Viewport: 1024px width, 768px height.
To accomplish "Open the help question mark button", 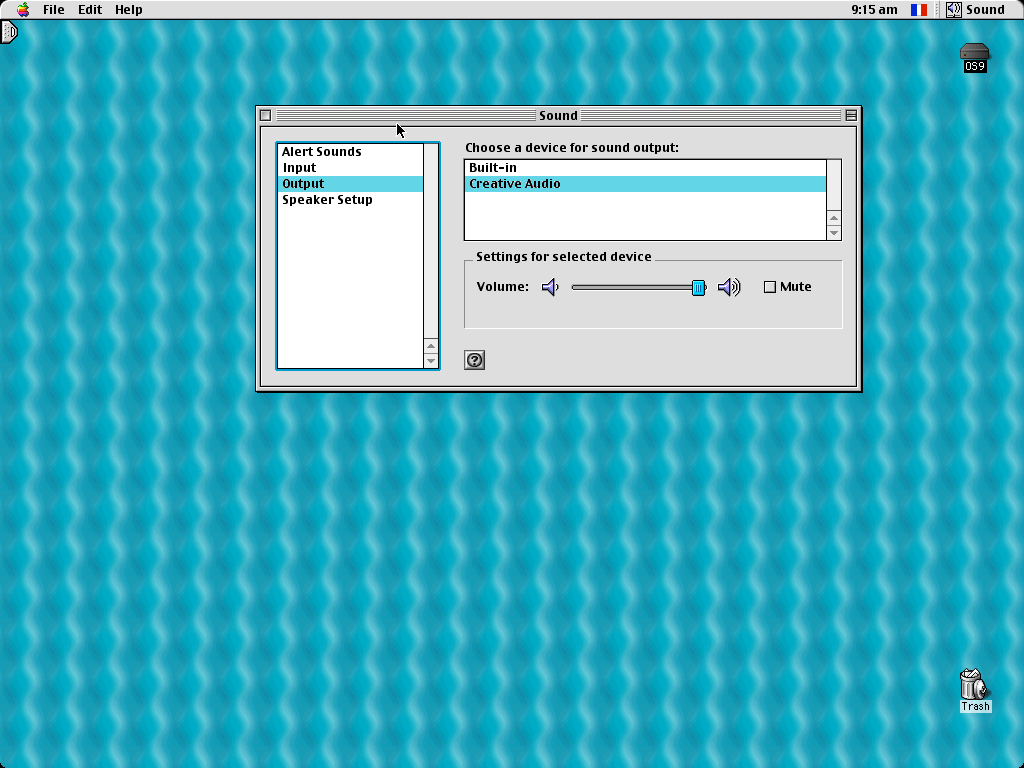I will tap(474, 360).
